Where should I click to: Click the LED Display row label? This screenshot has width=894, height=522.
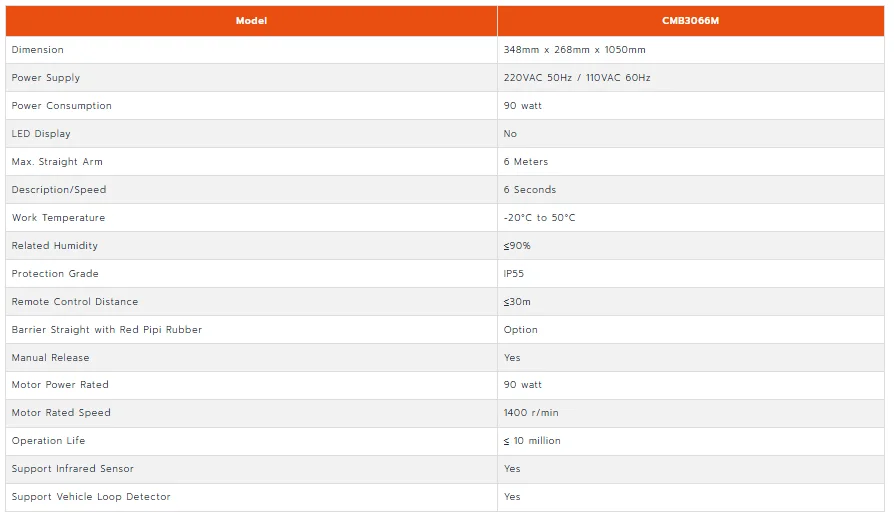pos(41,134)
